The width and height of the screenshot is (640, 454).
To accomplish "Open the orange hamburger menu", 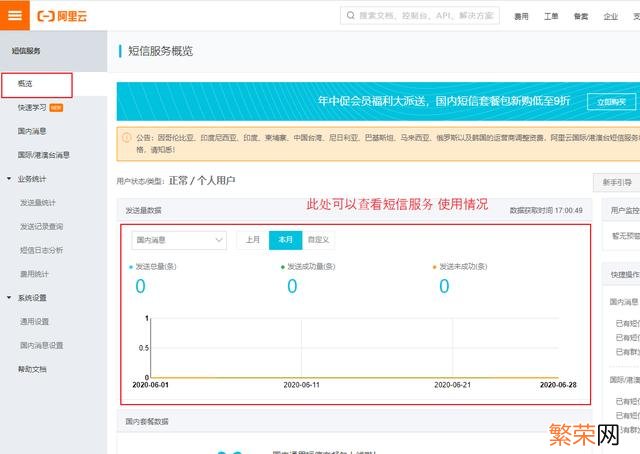I will (15, 15).
